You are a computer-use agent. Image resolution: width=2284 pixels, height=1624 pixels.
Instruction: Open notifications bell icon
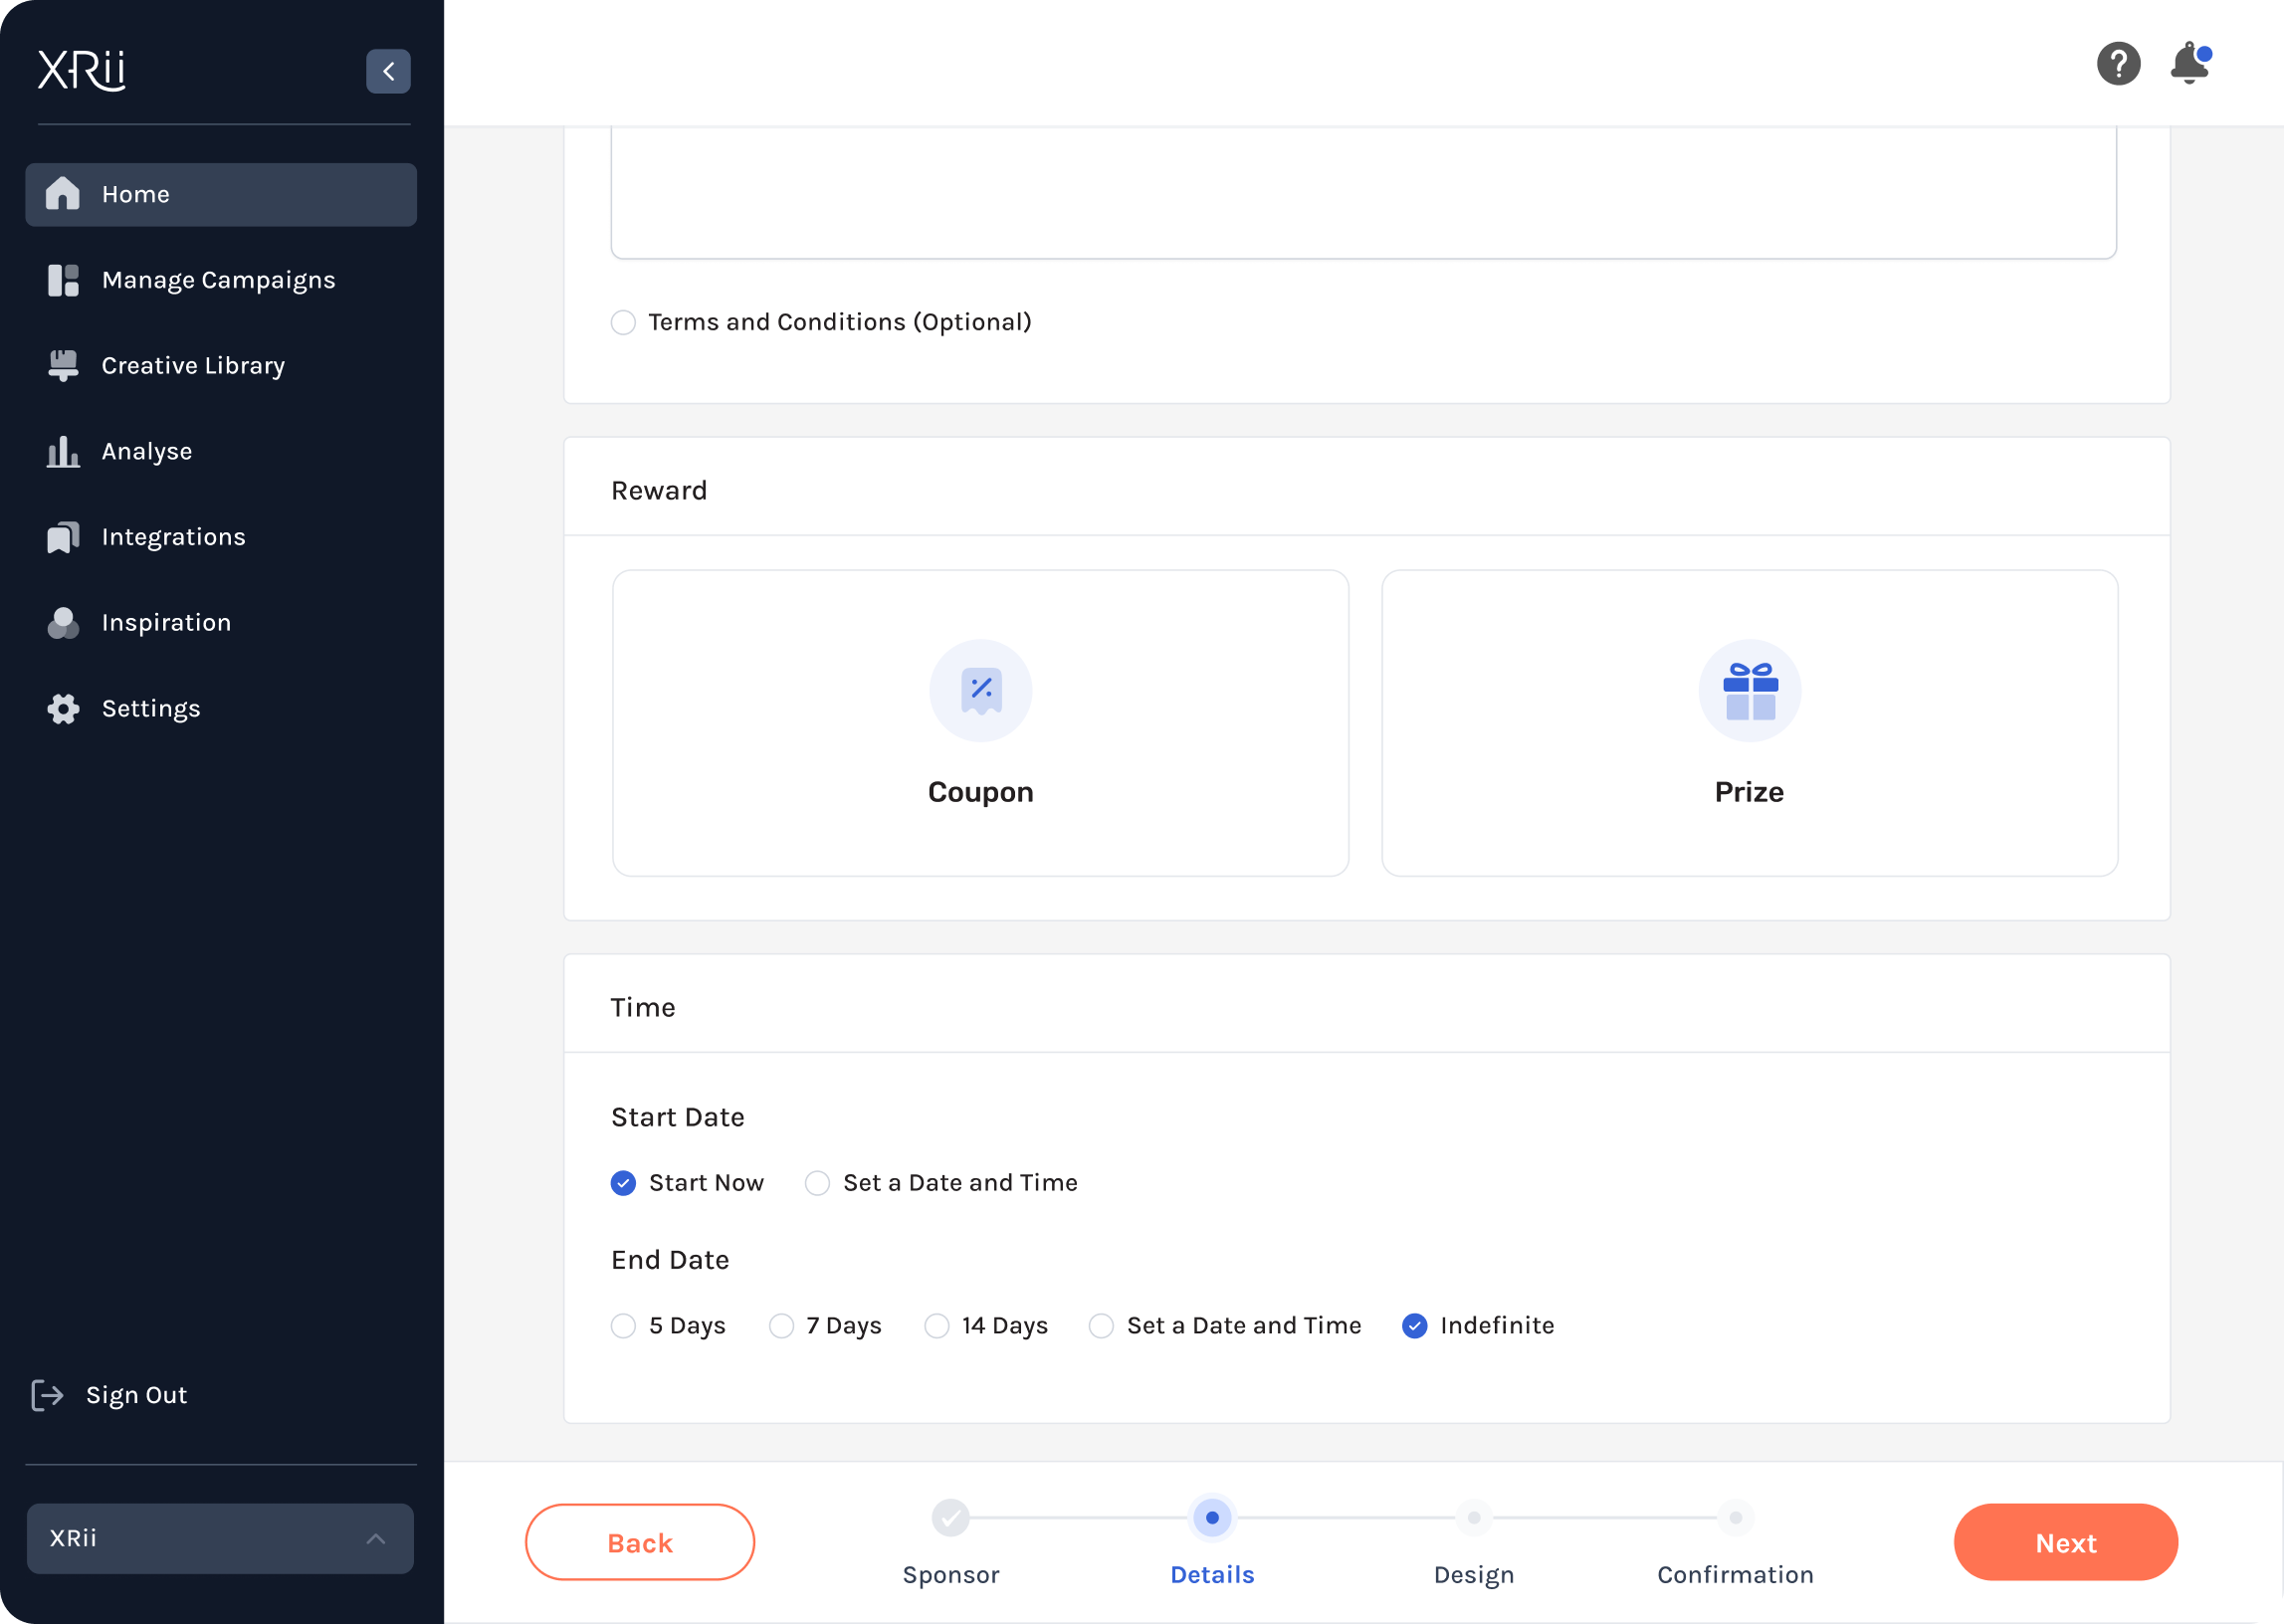2188,64
